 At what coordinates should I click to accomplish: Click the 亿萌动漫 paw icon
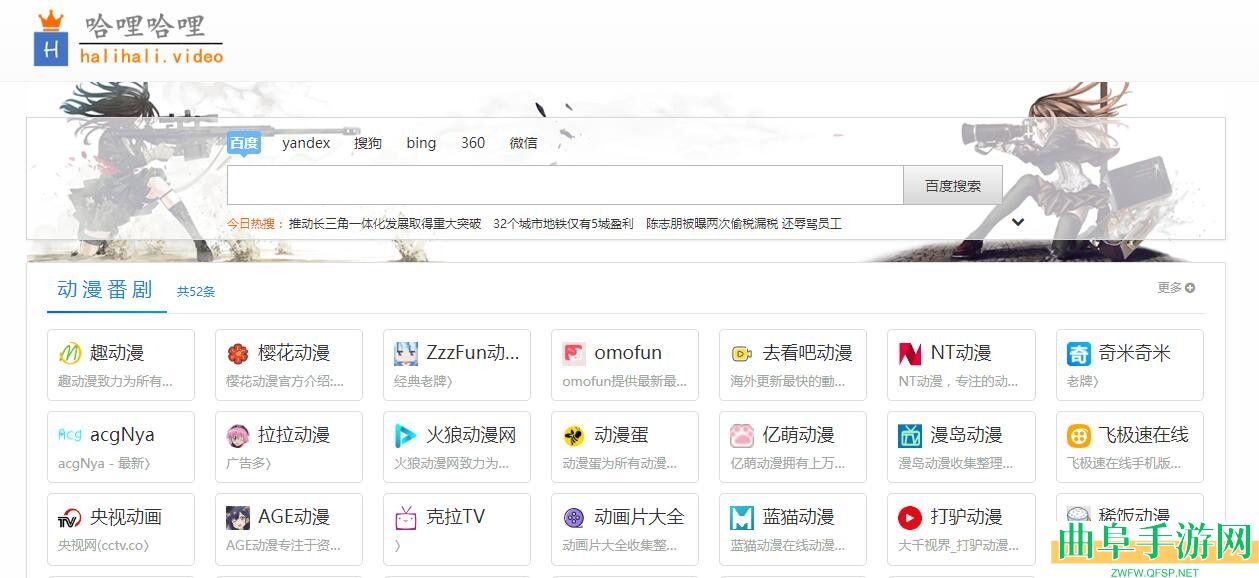tap(742, 435)
